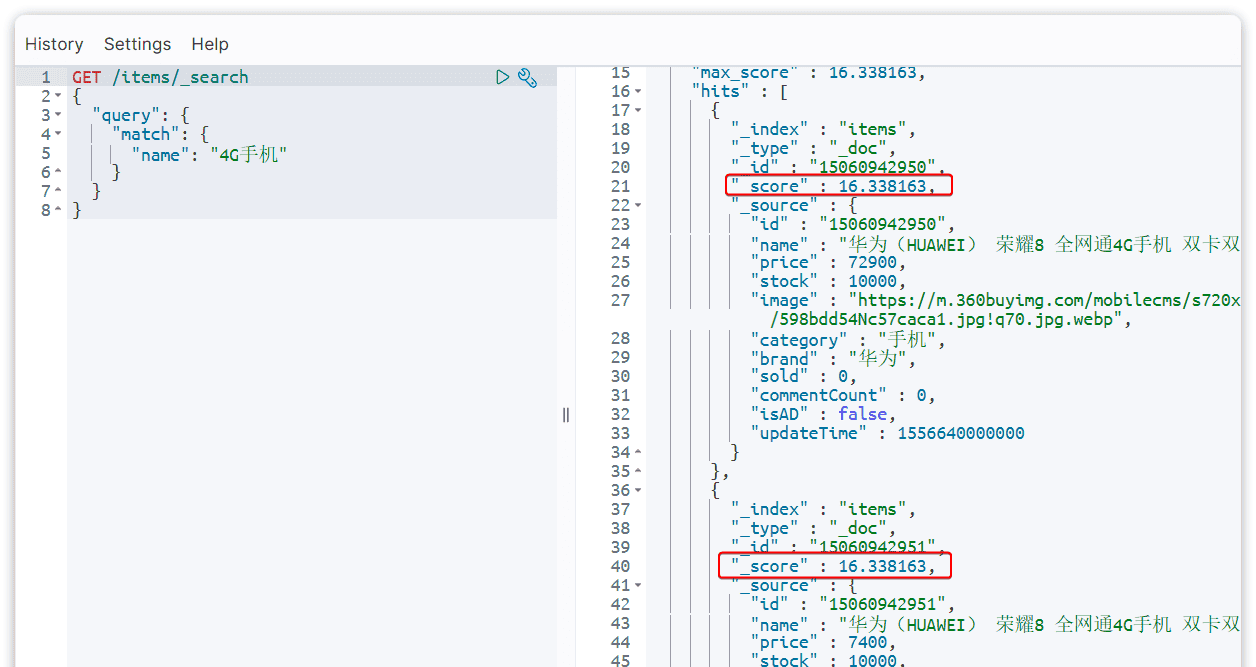
Task: Click the fold marker at response line 34
Action: point(639,453)
